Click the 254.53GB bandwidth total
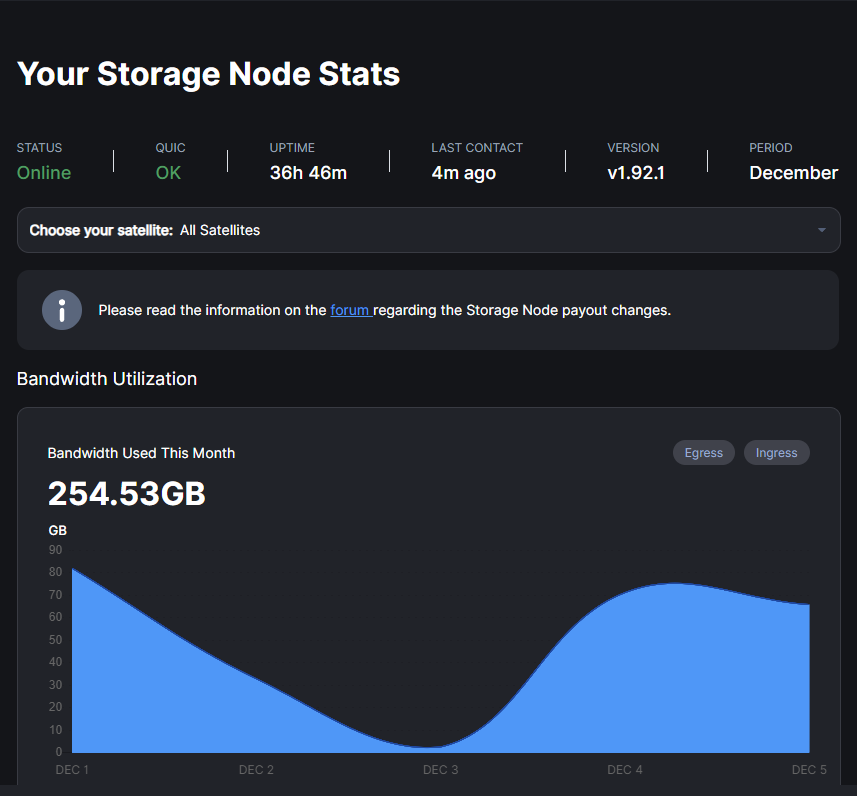Image resolution: width=857 pixels, height=796 pixels. 126,493
